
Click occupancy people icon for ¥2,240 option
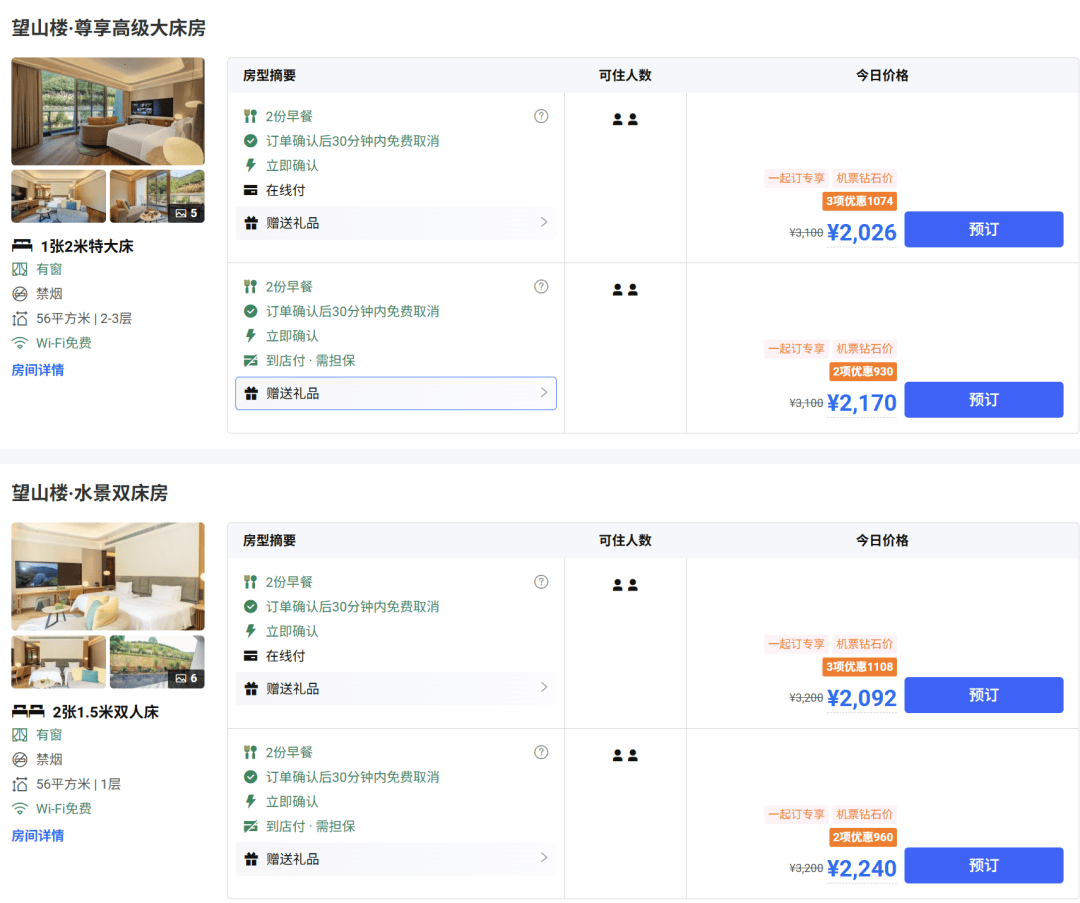(625, 756)
